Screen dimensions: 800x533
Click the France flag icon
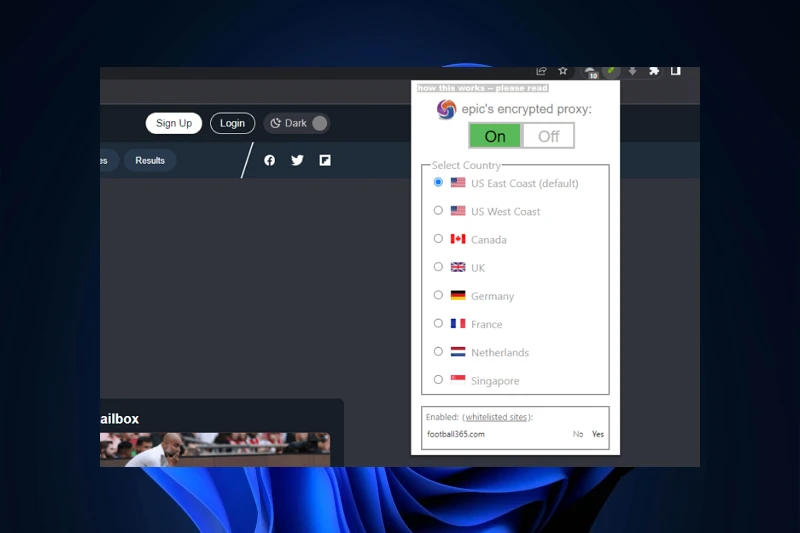point(458,323)
